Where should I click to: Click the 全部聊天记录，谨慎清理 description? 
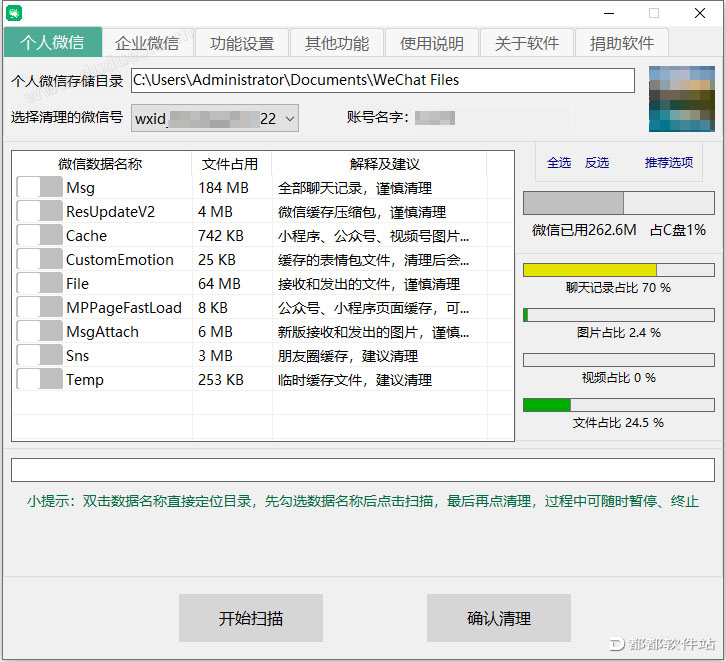(x=355, y=188)
